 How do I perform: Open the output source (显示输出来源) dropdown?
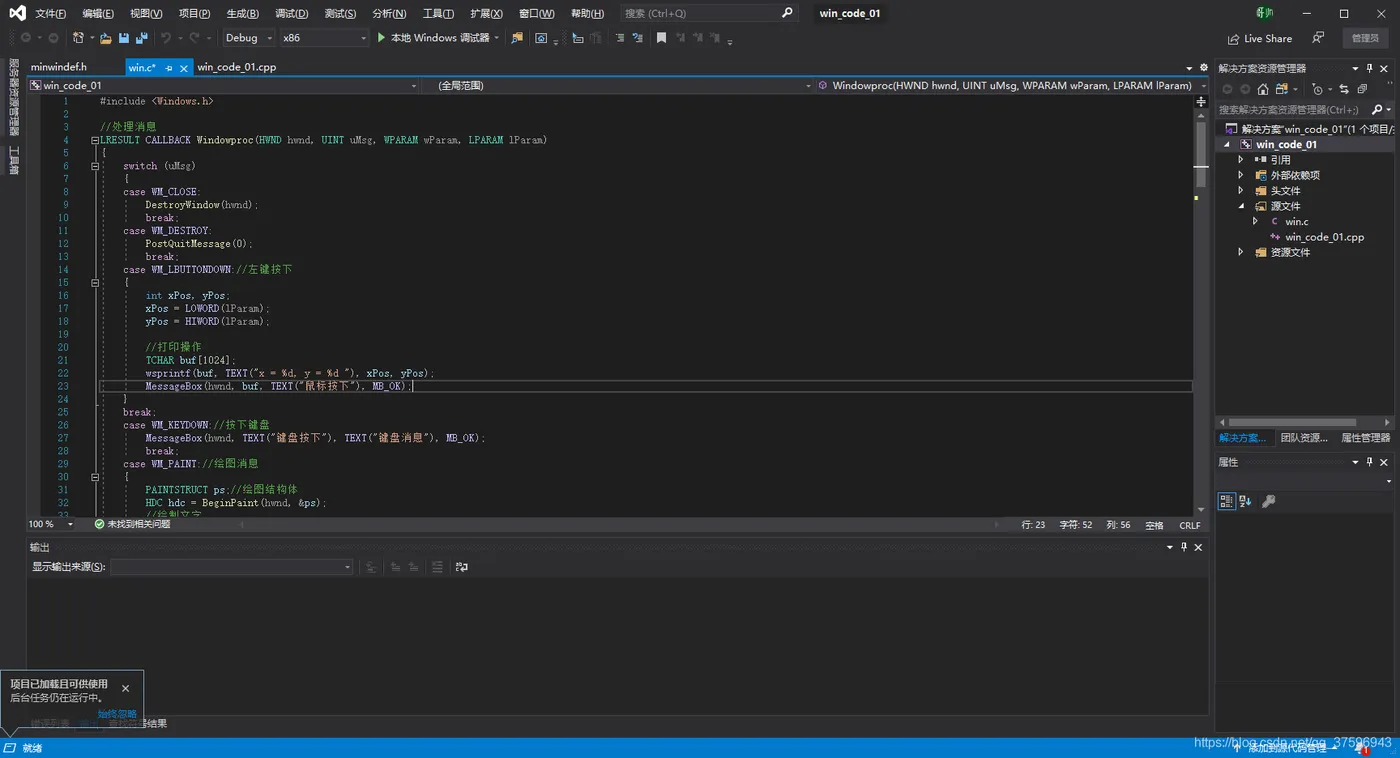pyautogui.click(x=232, y=567)
